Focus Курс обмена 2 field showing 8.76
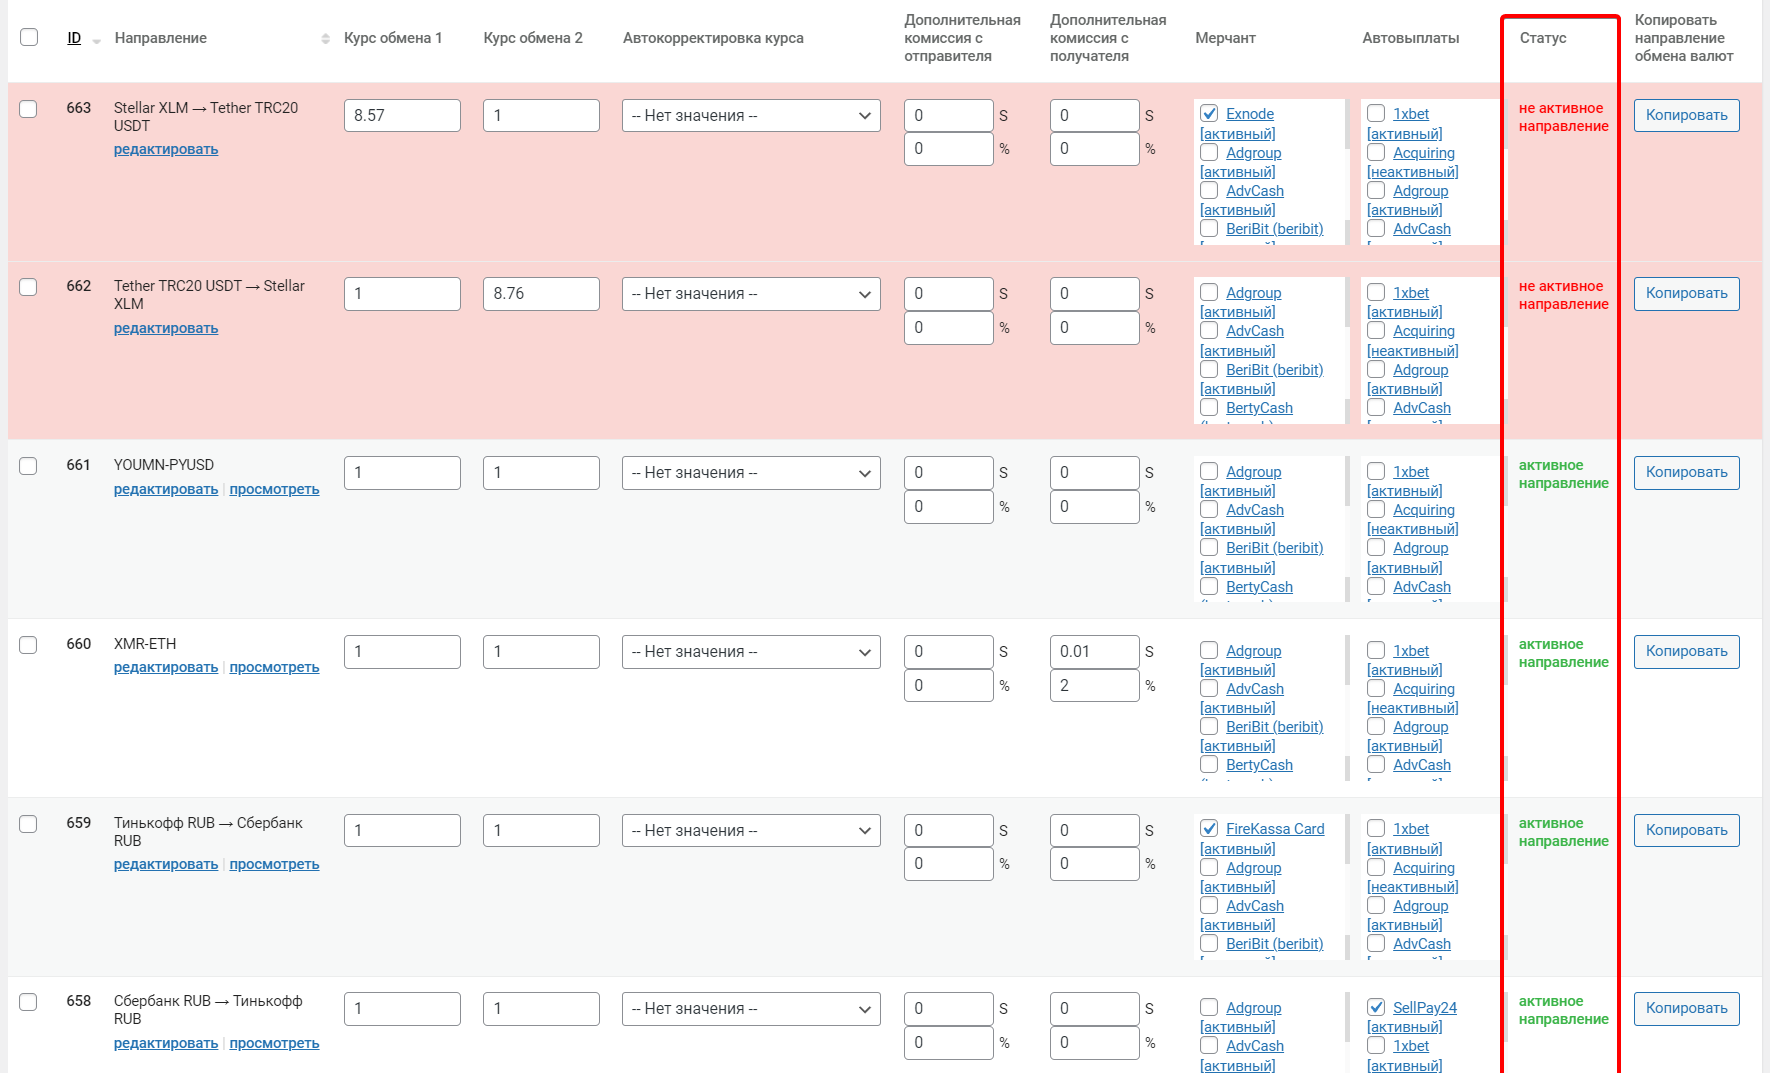The image size is (1770, 1073). pyautogui.click(x=541, y=294)
